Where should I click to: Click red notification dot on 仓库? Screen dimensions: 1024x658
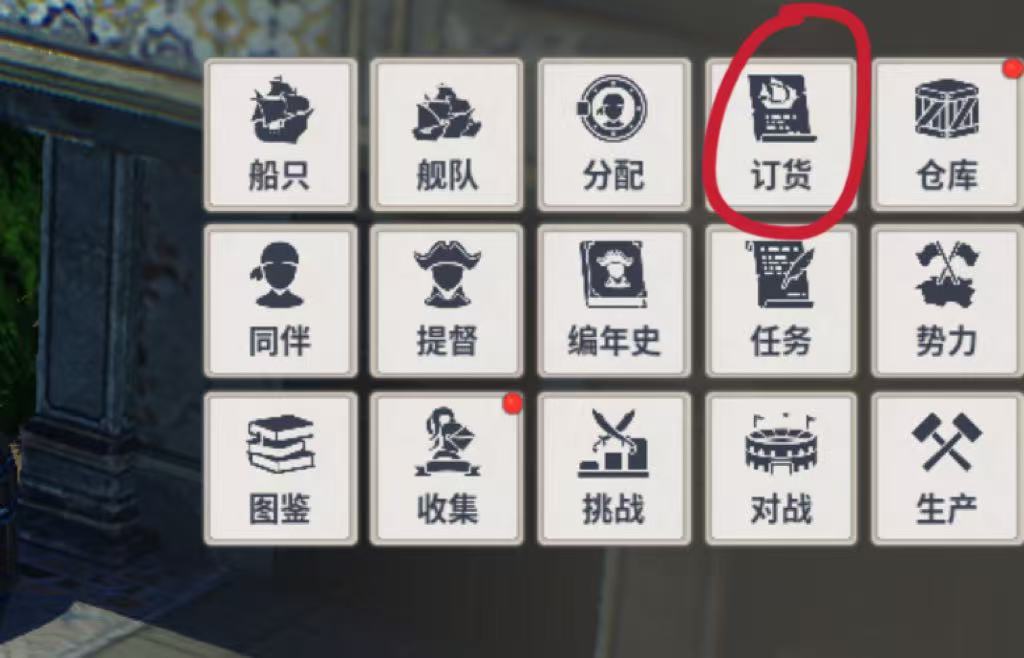1014,68
